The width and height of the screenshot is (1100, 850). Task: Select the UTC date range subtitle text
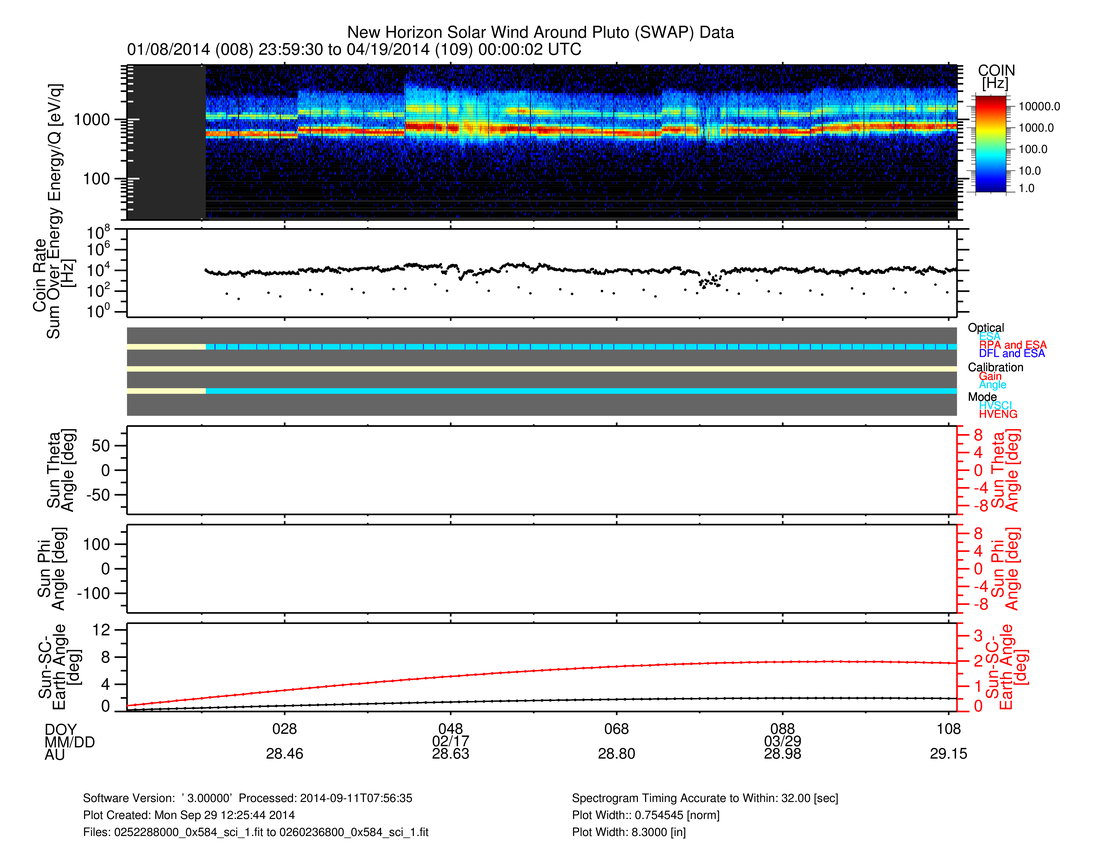(x=354, y=49)
